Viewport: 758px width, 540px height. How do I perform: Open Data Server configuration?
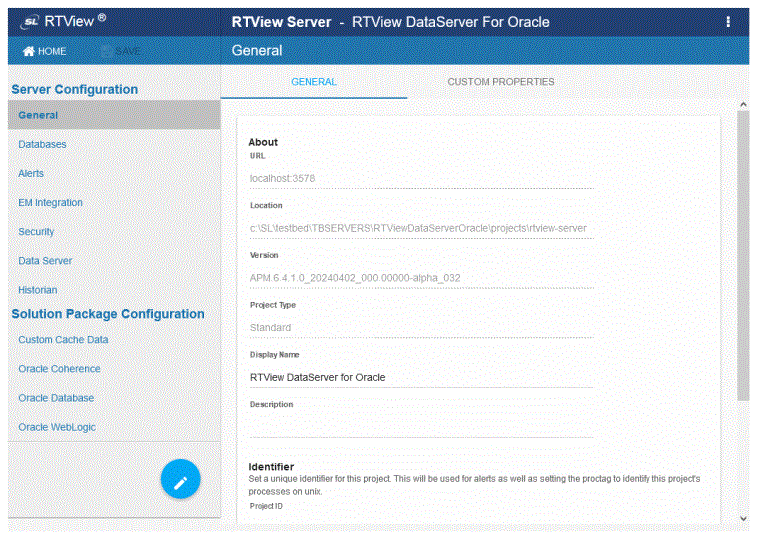(x=45, y=260)
